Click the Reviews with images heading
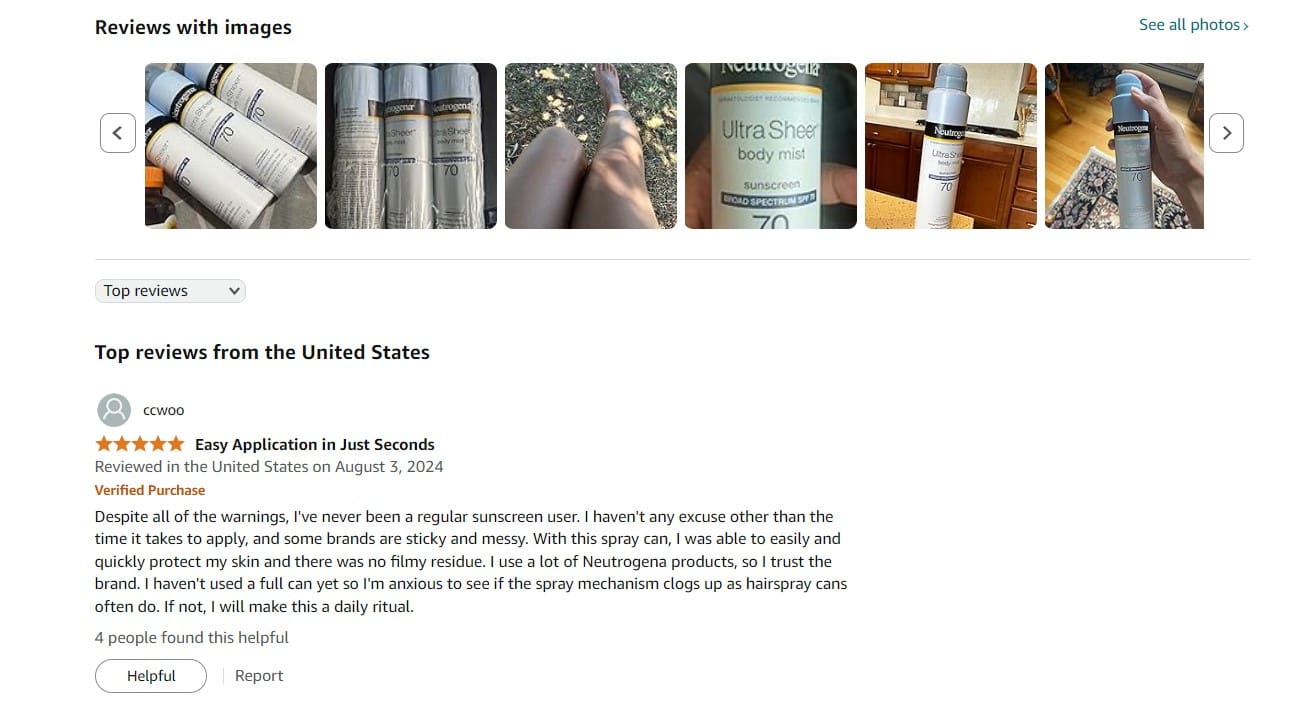1300x712 pixels. tap(193, 27)
